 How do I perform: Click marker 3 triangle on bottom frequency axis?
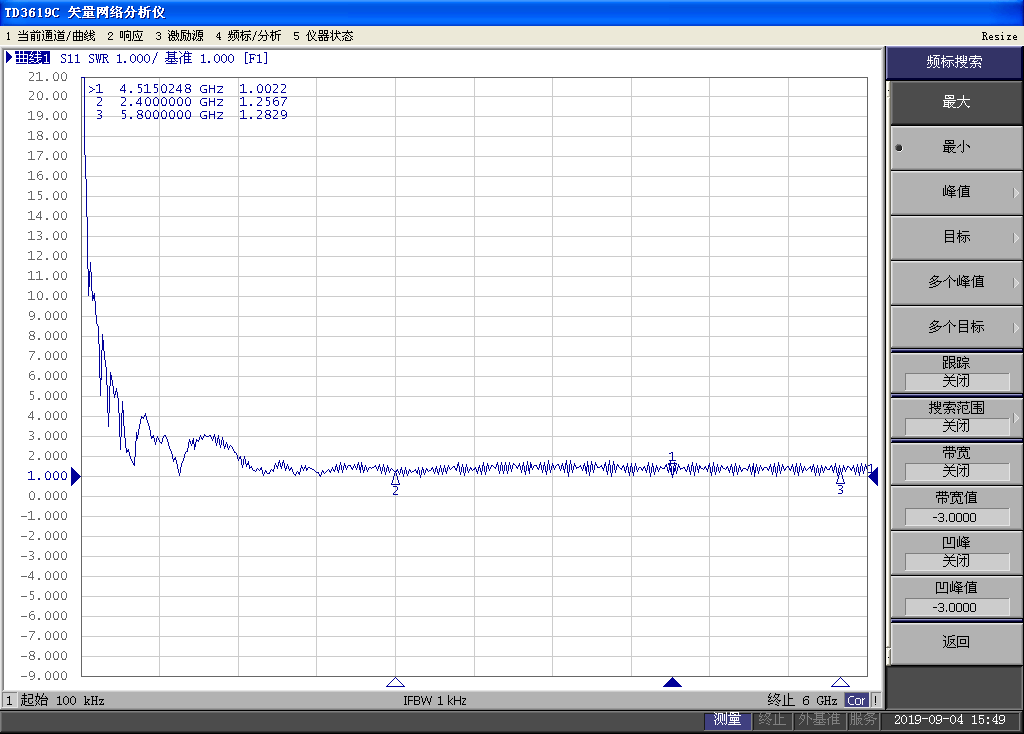(840, 682)
